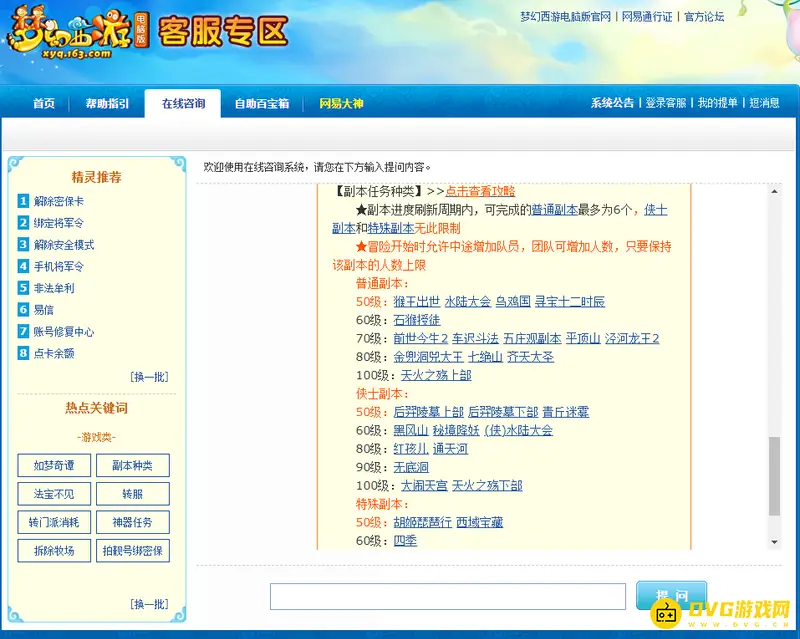Viewport: 800px width, 639px height.
Task: Click the 神器任务 keyword button
Action: (133, 522)
